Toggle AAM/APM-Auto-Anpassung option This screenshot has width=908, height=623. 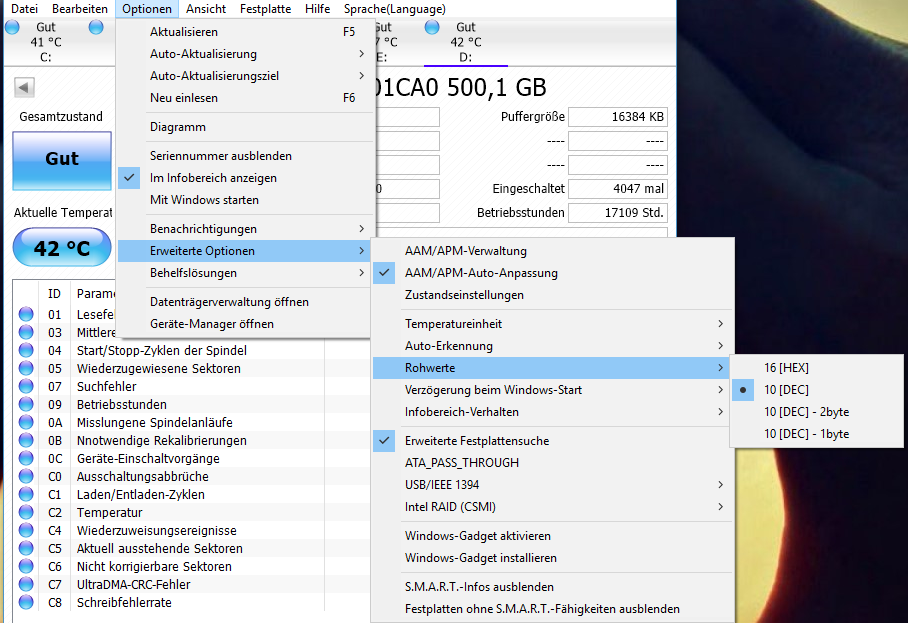click(552, 273)
